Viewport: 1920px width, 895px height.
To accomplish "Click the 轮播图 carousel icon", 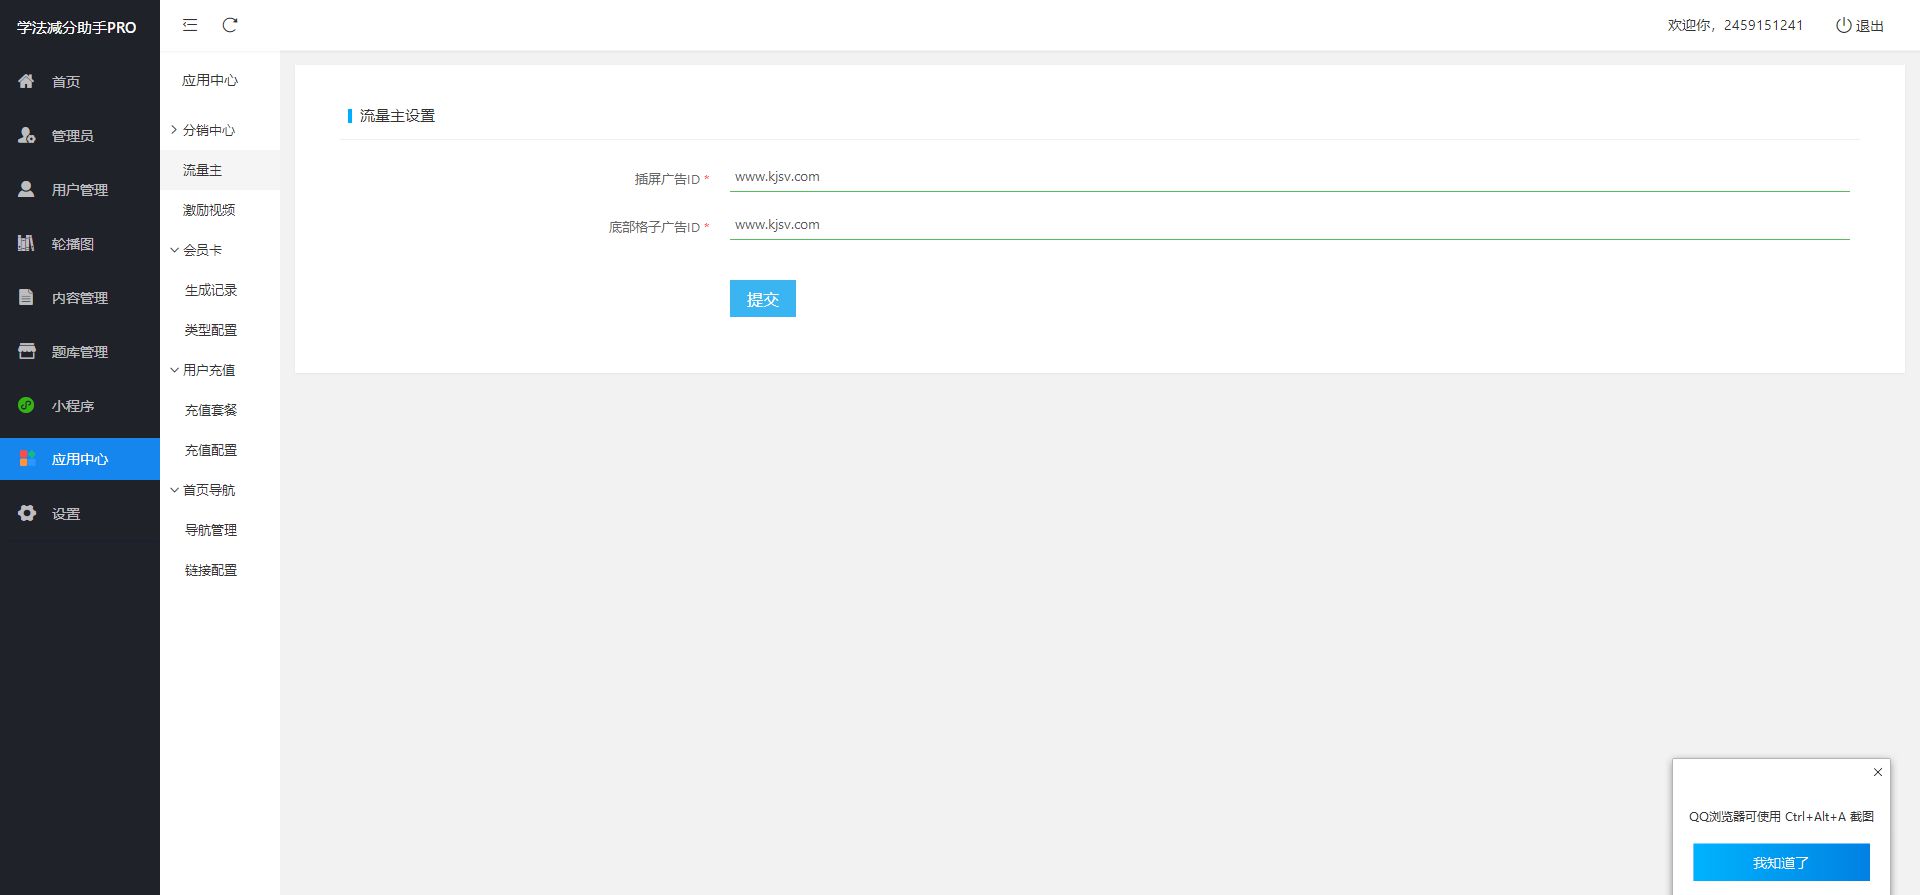I will coord(26,243).
